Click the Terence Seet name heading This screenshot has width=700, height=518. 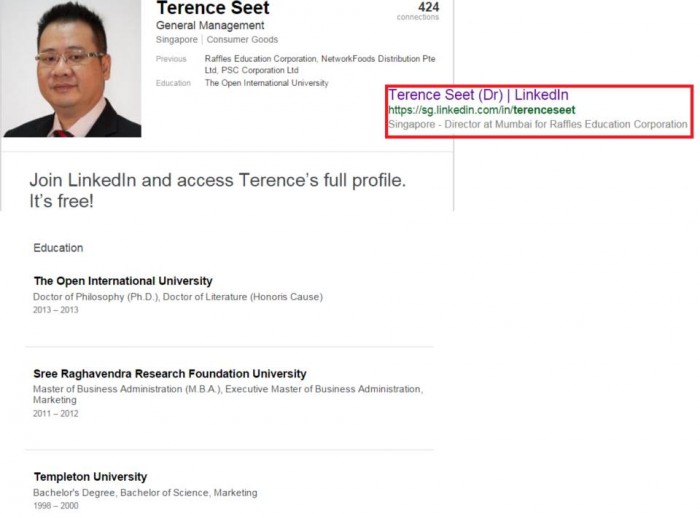[213, 8]
